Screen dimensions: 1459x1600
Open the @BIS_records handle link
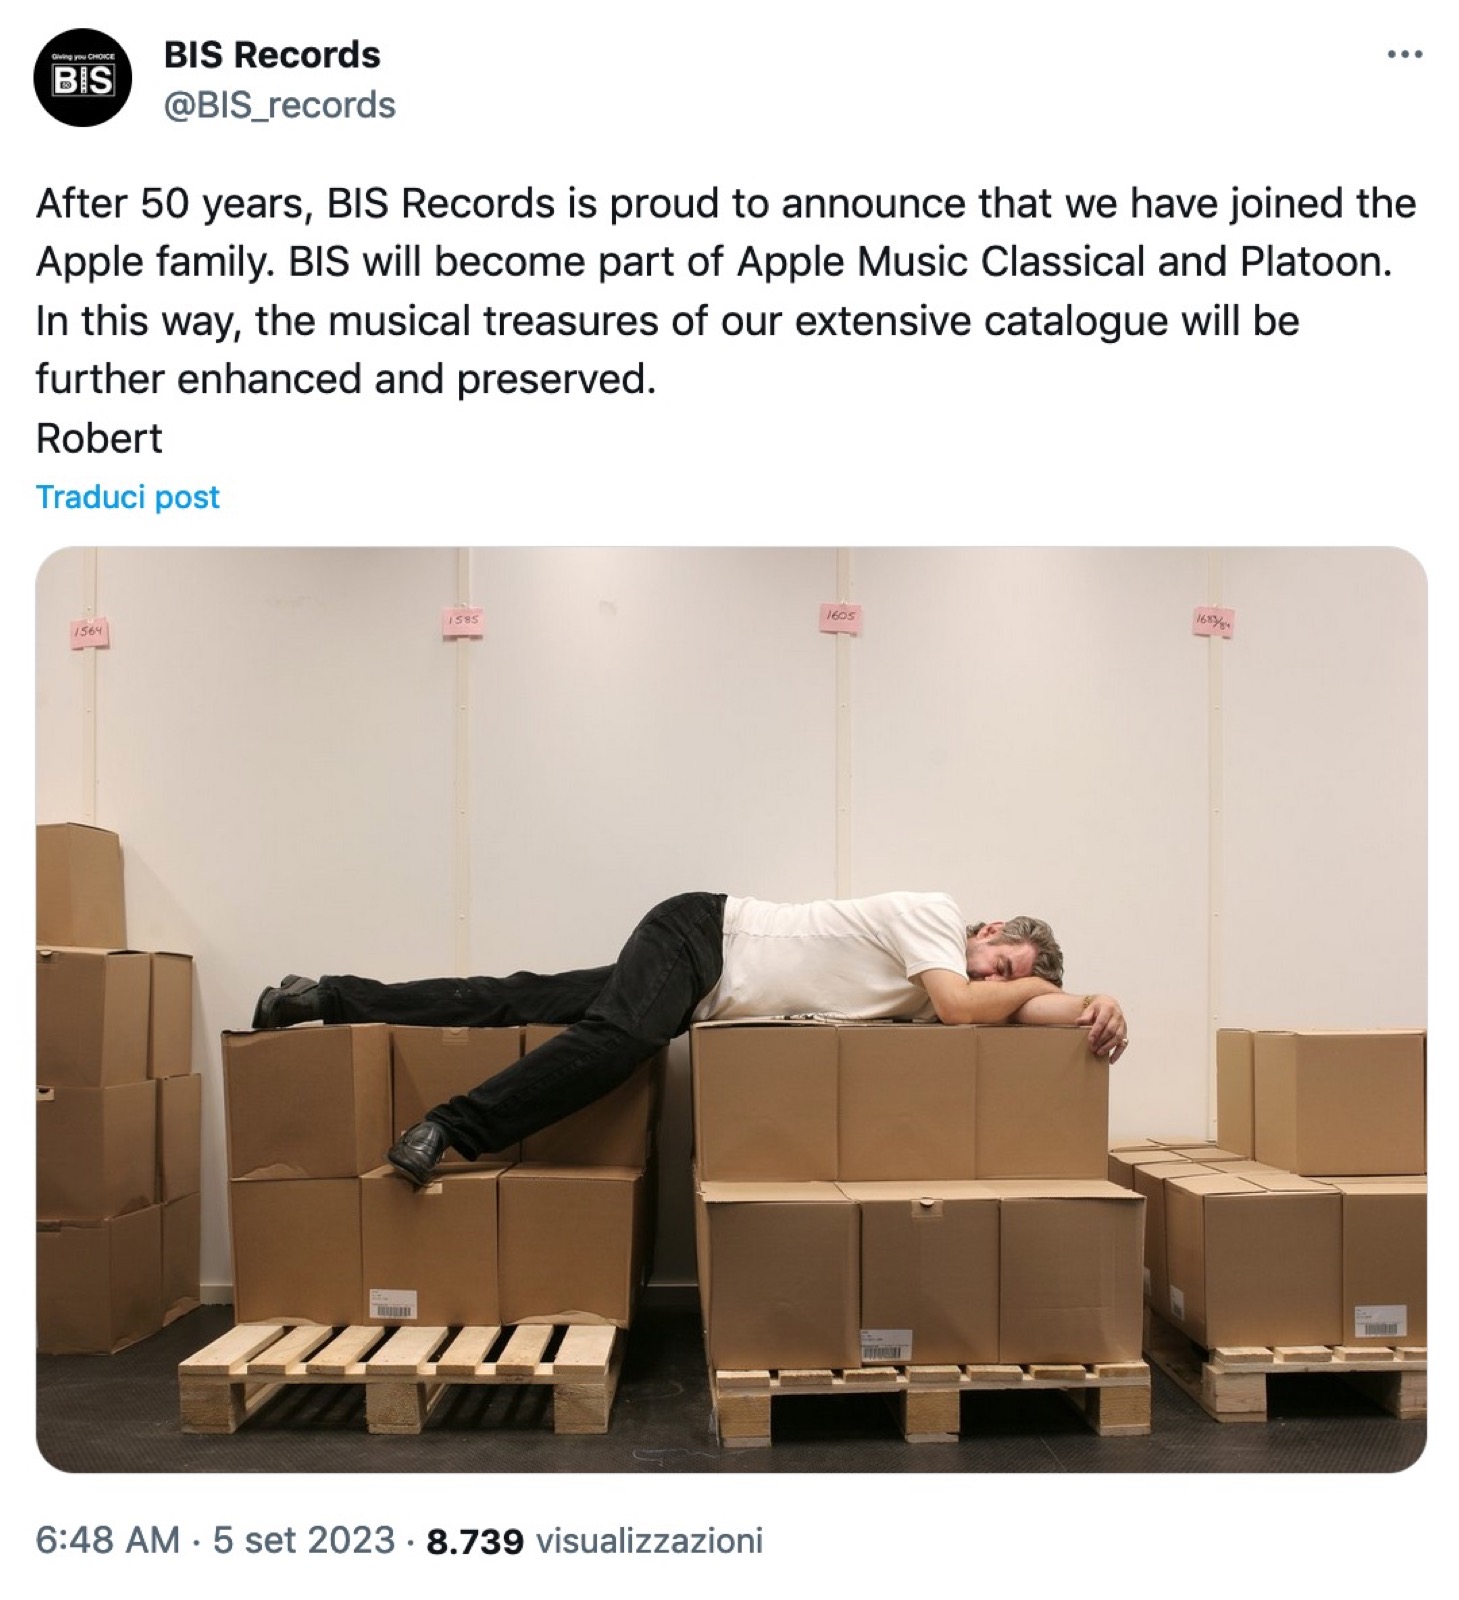pyautogui.click(x=280, y=105)
